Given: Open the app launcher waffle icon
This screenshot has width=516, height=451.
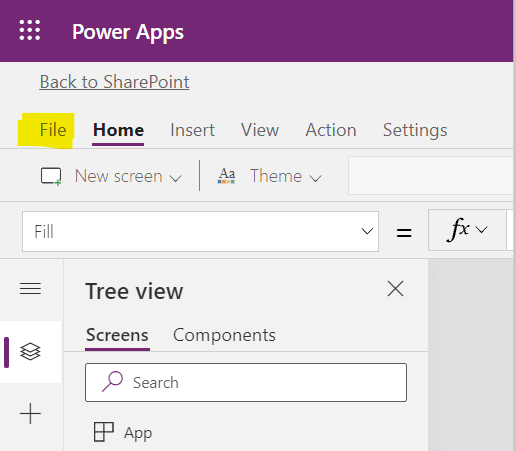Looking at the screenshot, I should (x=30, y=30).
